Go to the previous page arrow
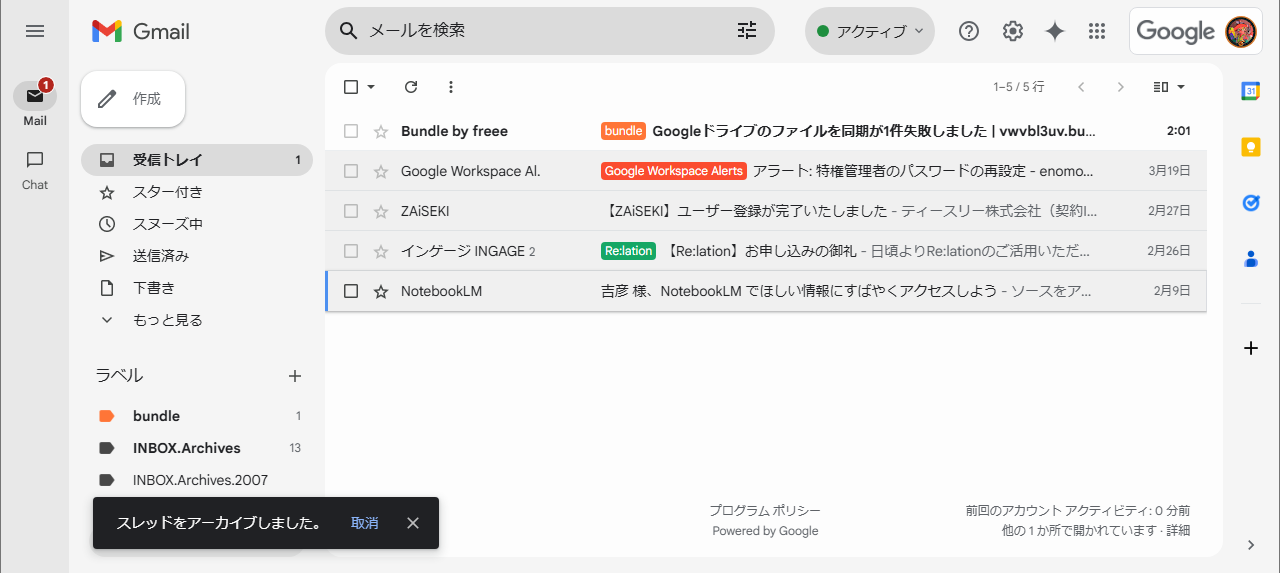Screen dimensions: 1280x573 point(1081,87)
